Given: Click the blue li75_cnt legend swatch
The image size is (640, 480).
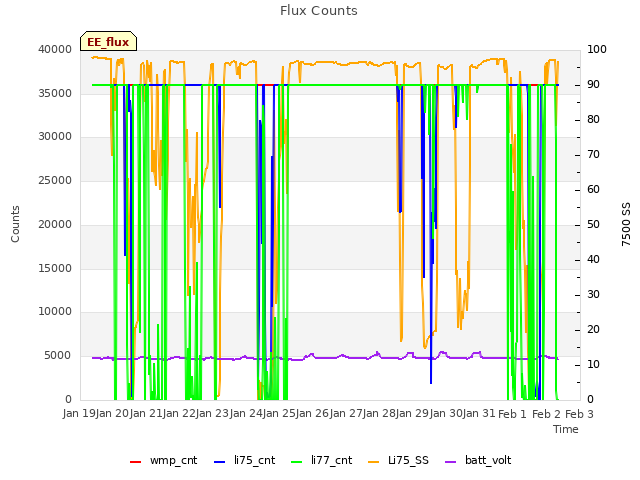Looking at the screenshot, I should 220,462.
